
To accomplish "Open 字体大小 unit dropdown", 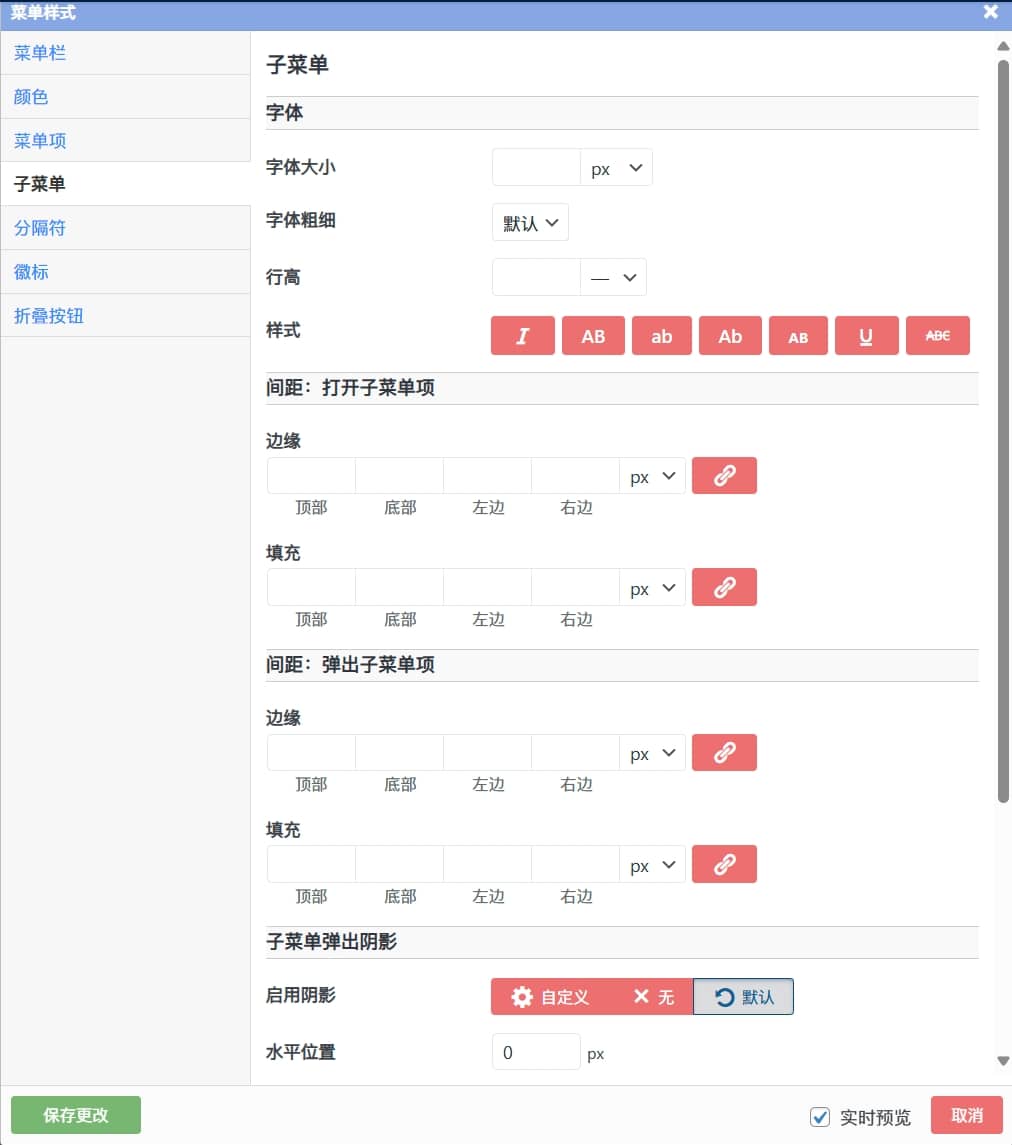I will pos(616,168).
